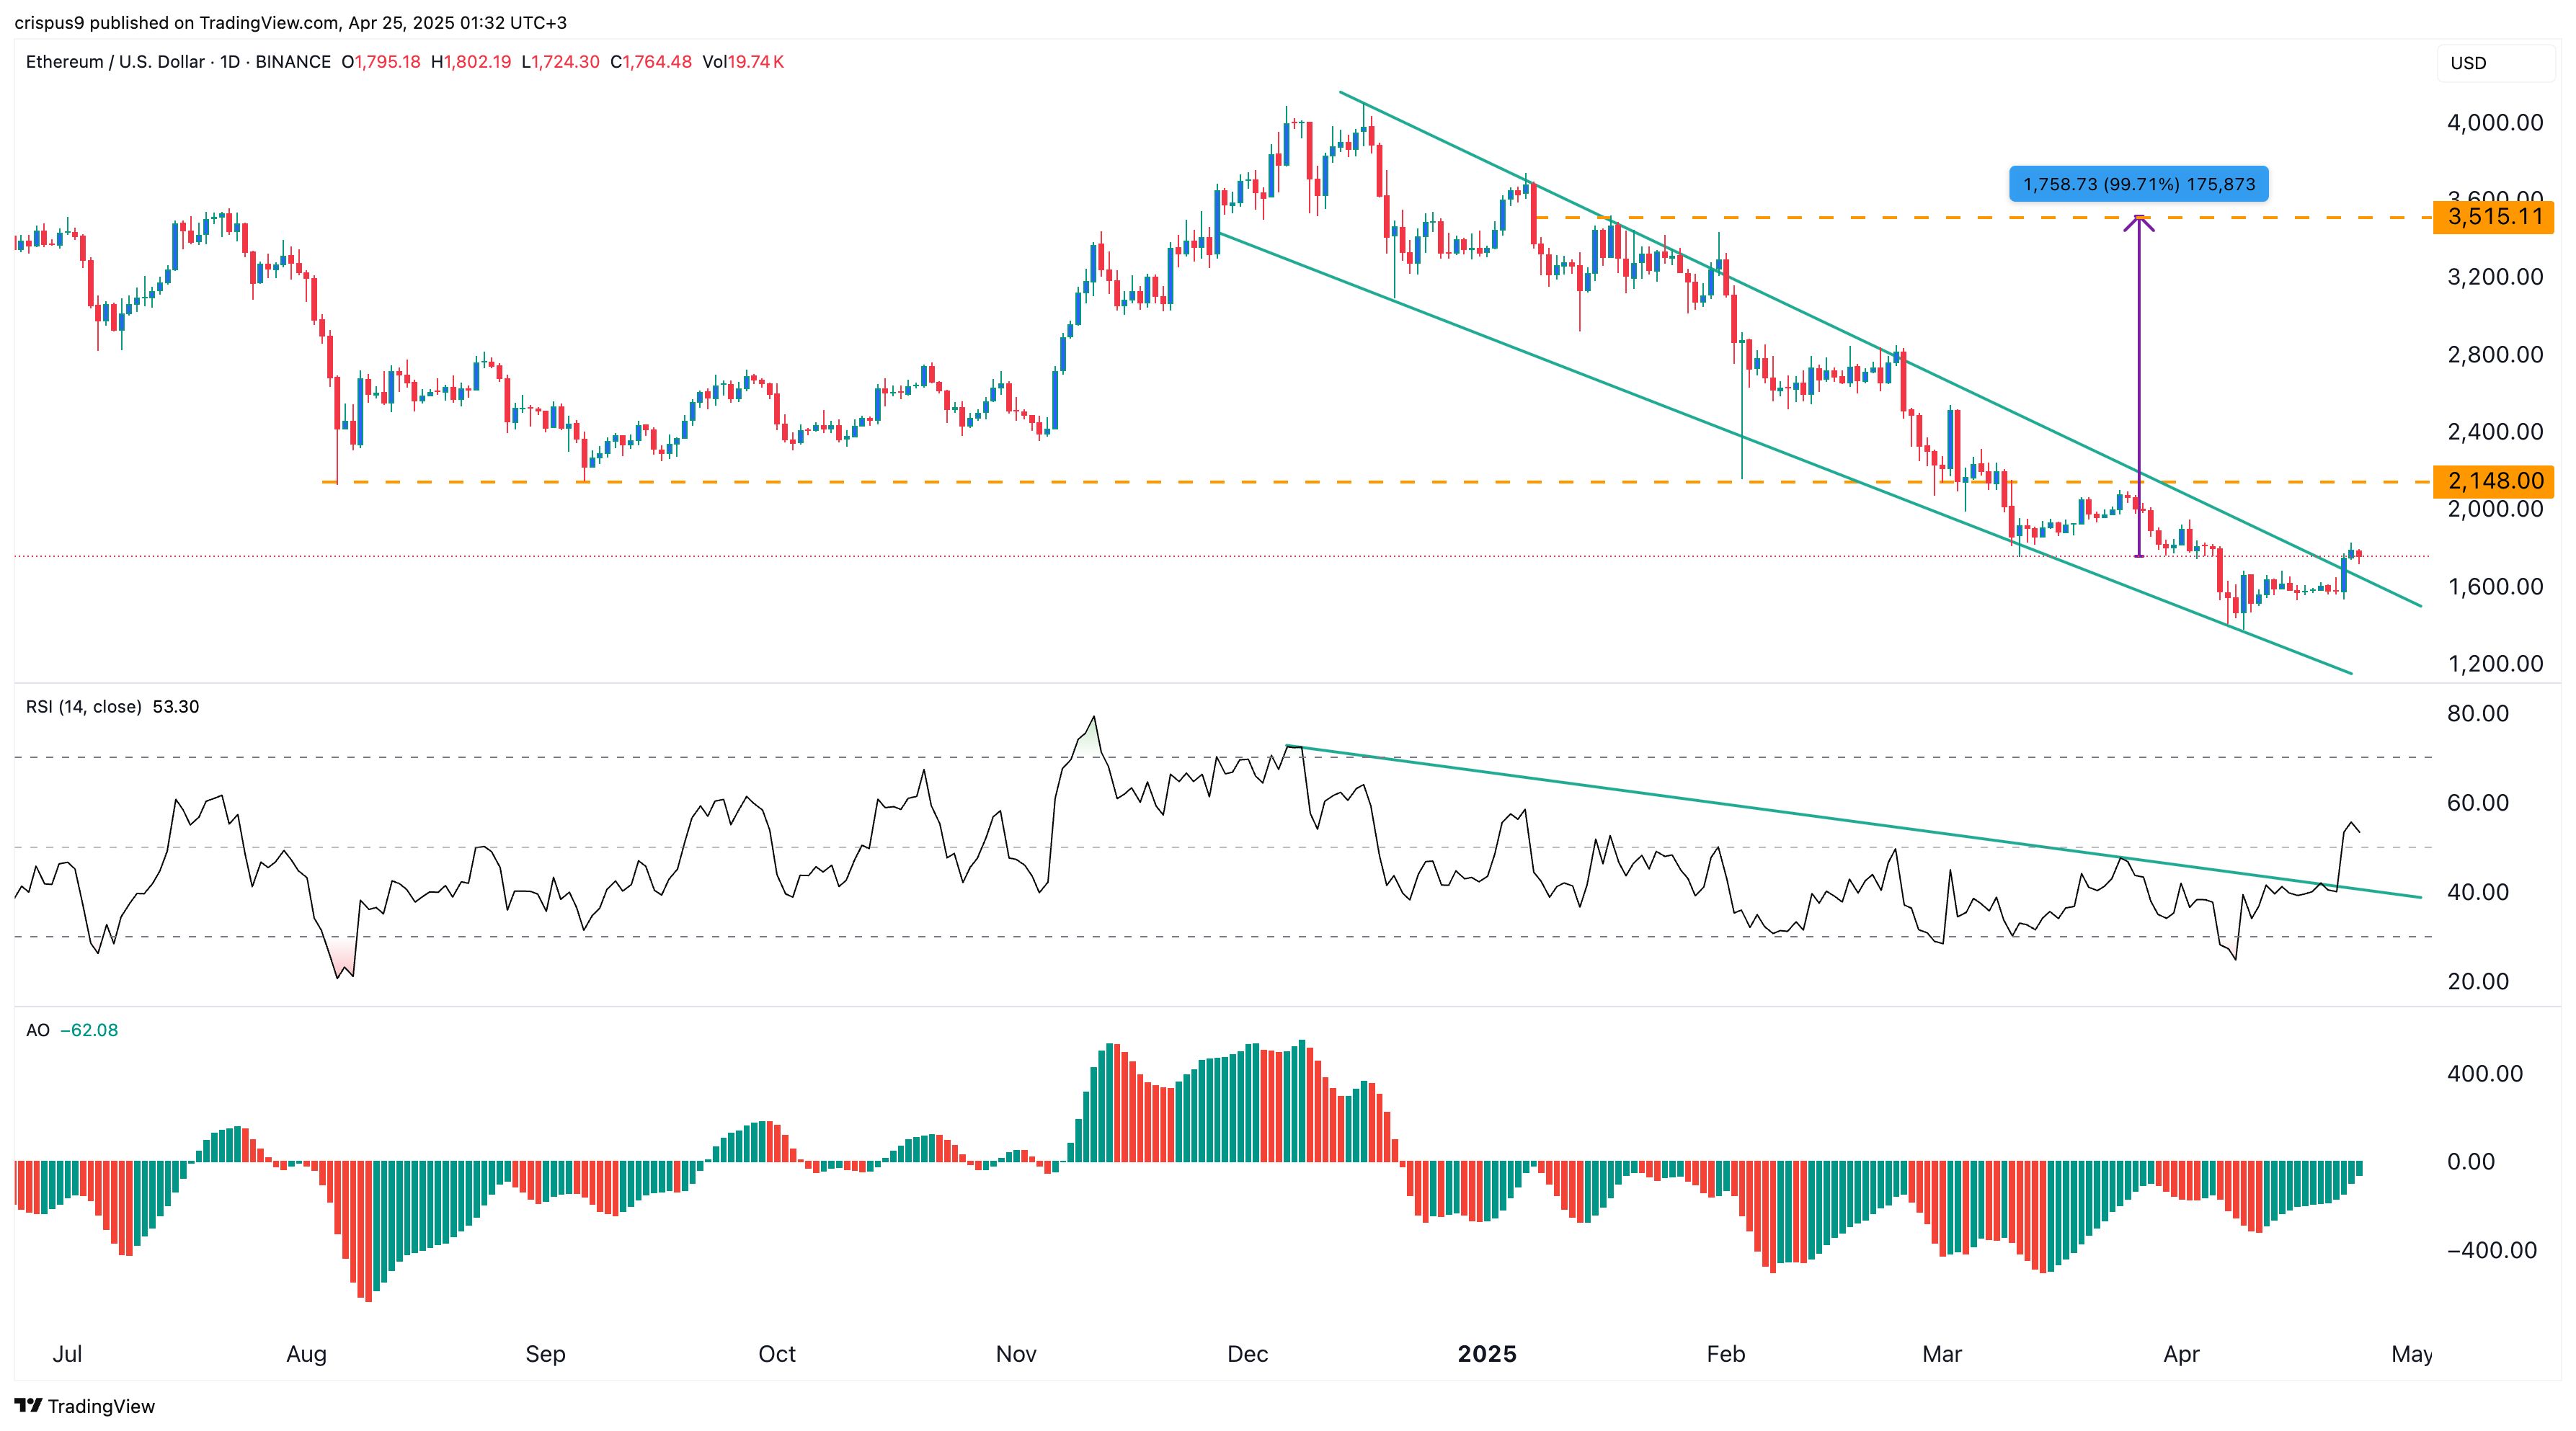Open the Ethereum / U.S. Dollar symbol title
This screenshot has height=1431, width=2576.
pos(114,62)
